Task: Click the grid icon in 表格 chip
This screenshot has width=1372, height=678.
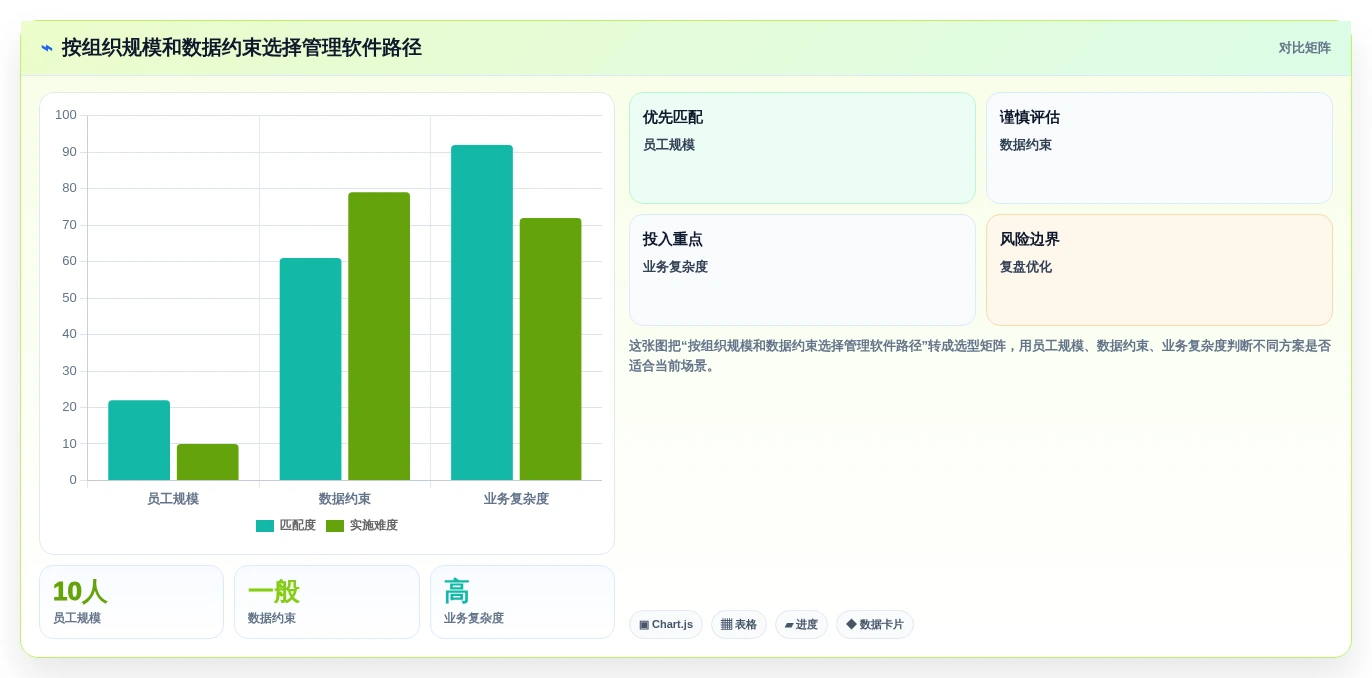Action: pyautogui.click(x=726, y=625)
